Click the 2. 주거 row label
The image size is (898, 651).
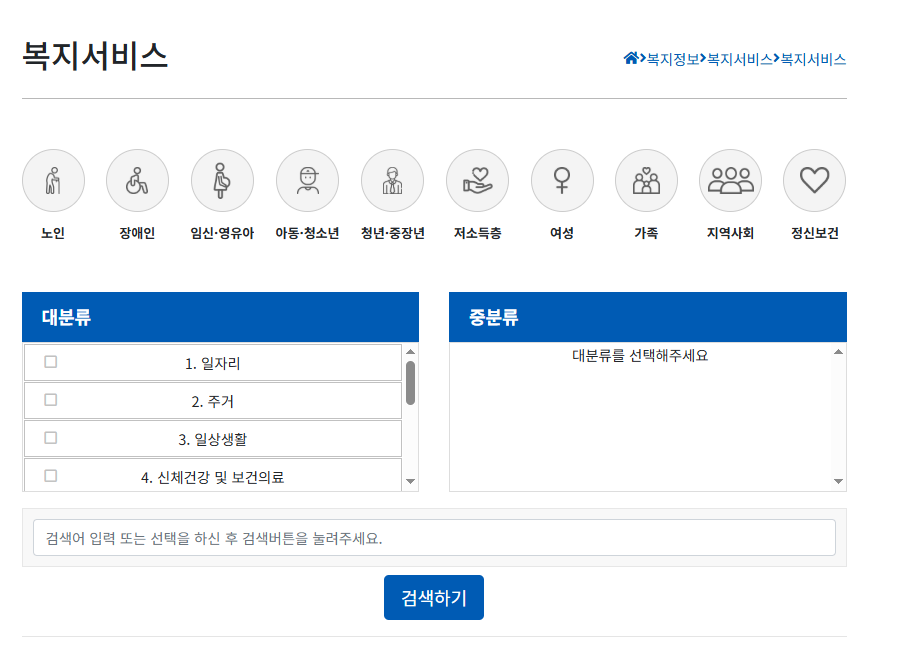[212, 401]
